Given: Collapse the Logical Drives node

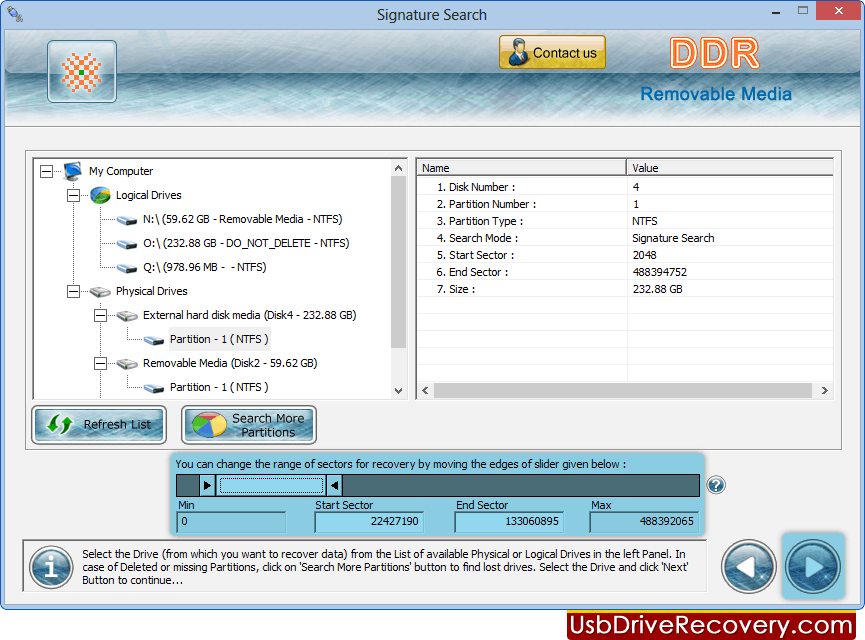Looking at the screenshot, I should click(73, 195).
